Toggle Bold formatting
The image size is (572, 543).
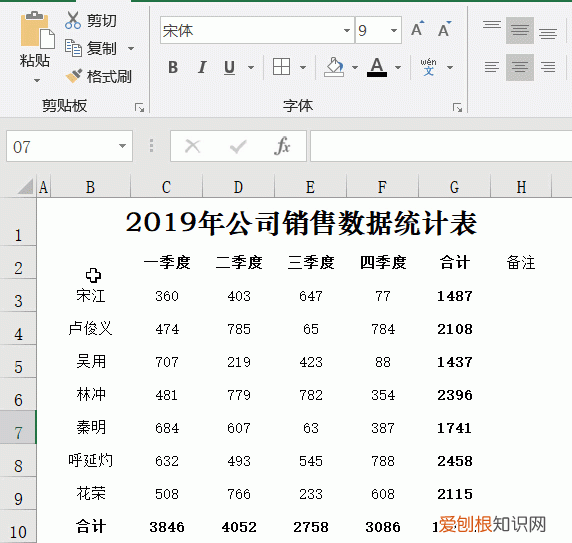tap(173, 67)
